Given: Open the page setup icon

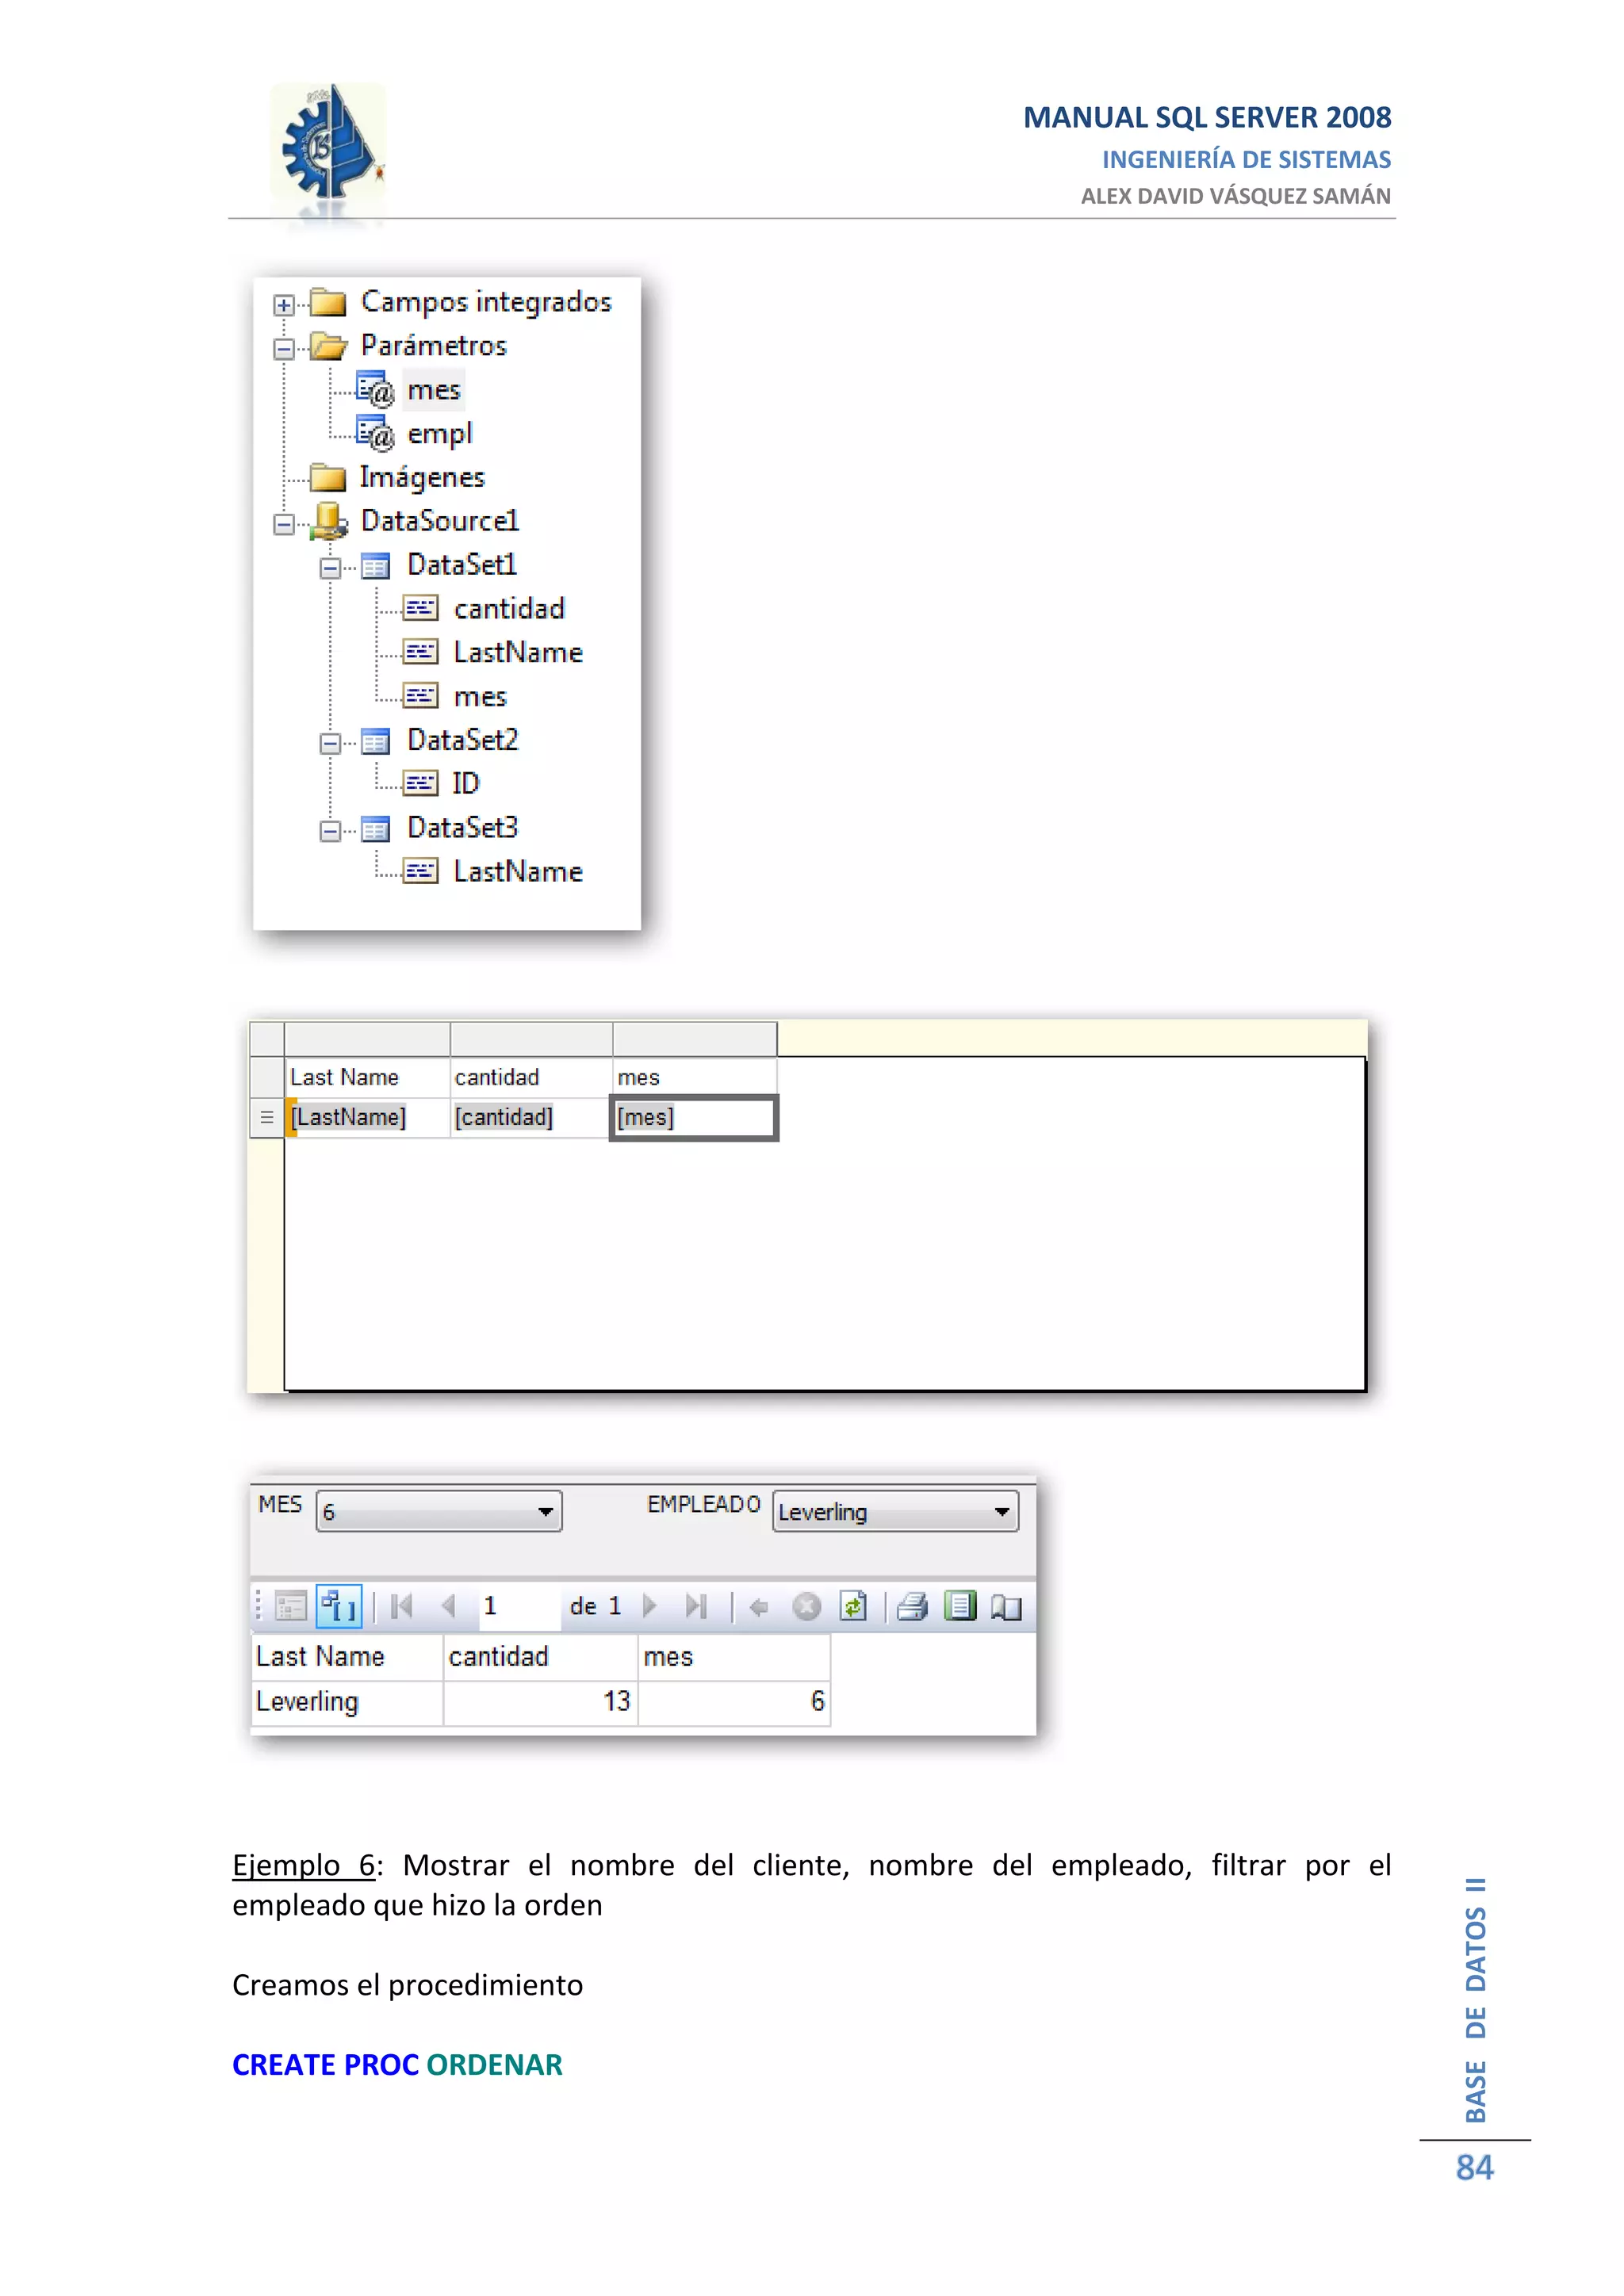Looking at the screenshot, I should 1006,1607.
